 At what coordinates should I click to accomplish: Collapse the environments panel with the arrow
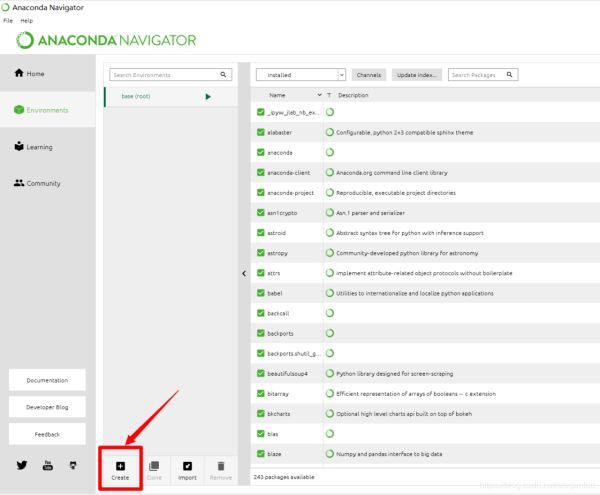tap(245, 273)
